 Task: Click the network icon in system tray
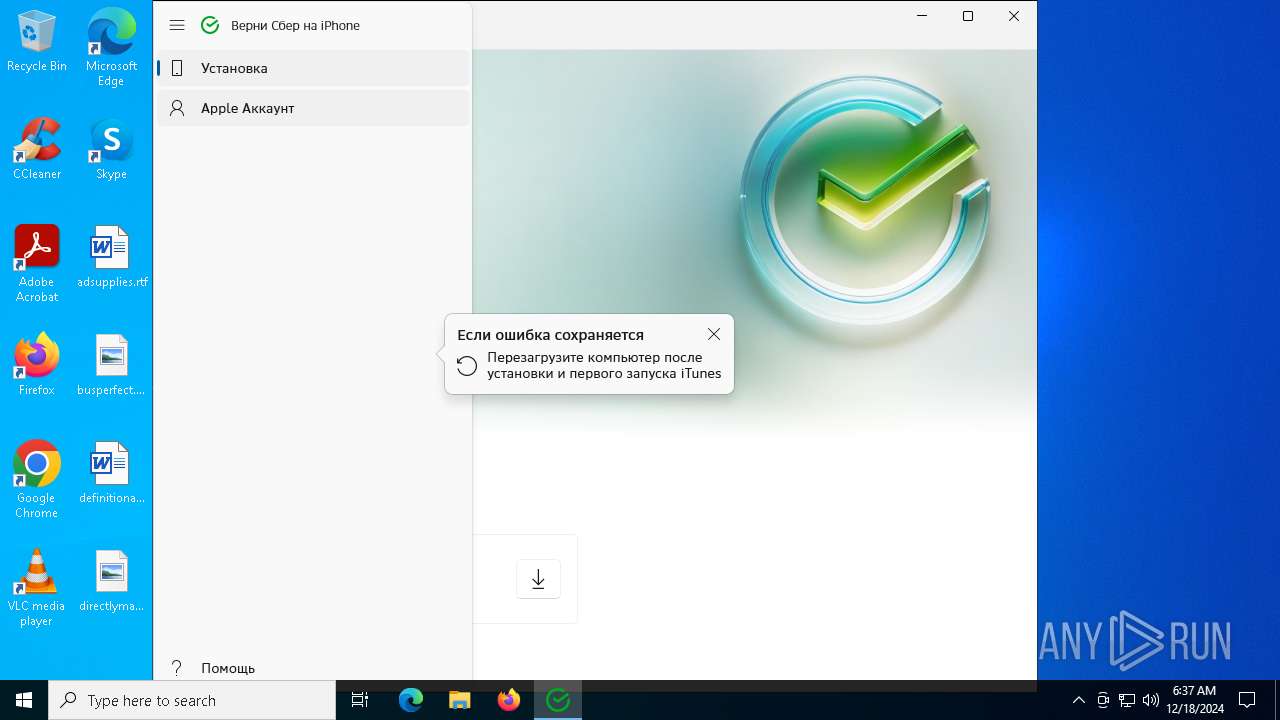click(x=1127, y=700)
